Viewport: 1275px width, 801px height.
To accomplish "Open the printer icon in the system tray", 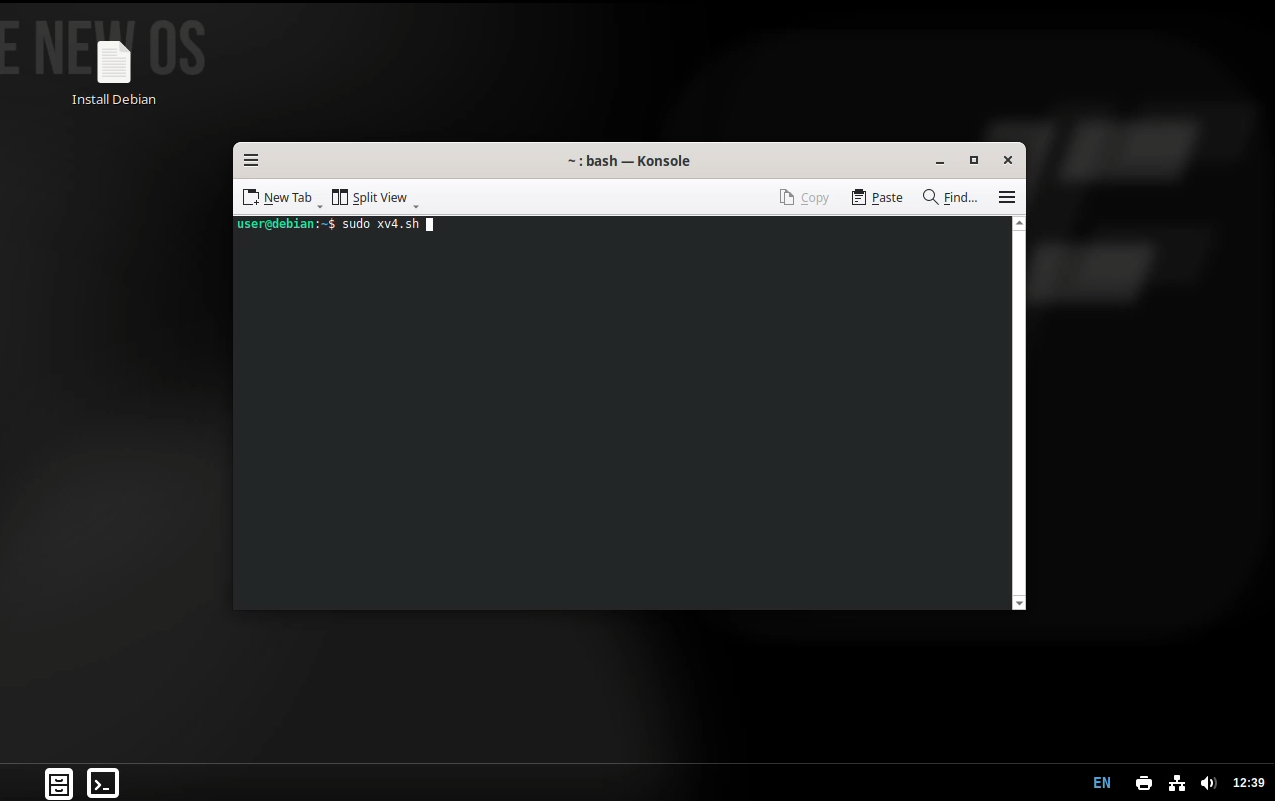I will [x=1143, y=783].
